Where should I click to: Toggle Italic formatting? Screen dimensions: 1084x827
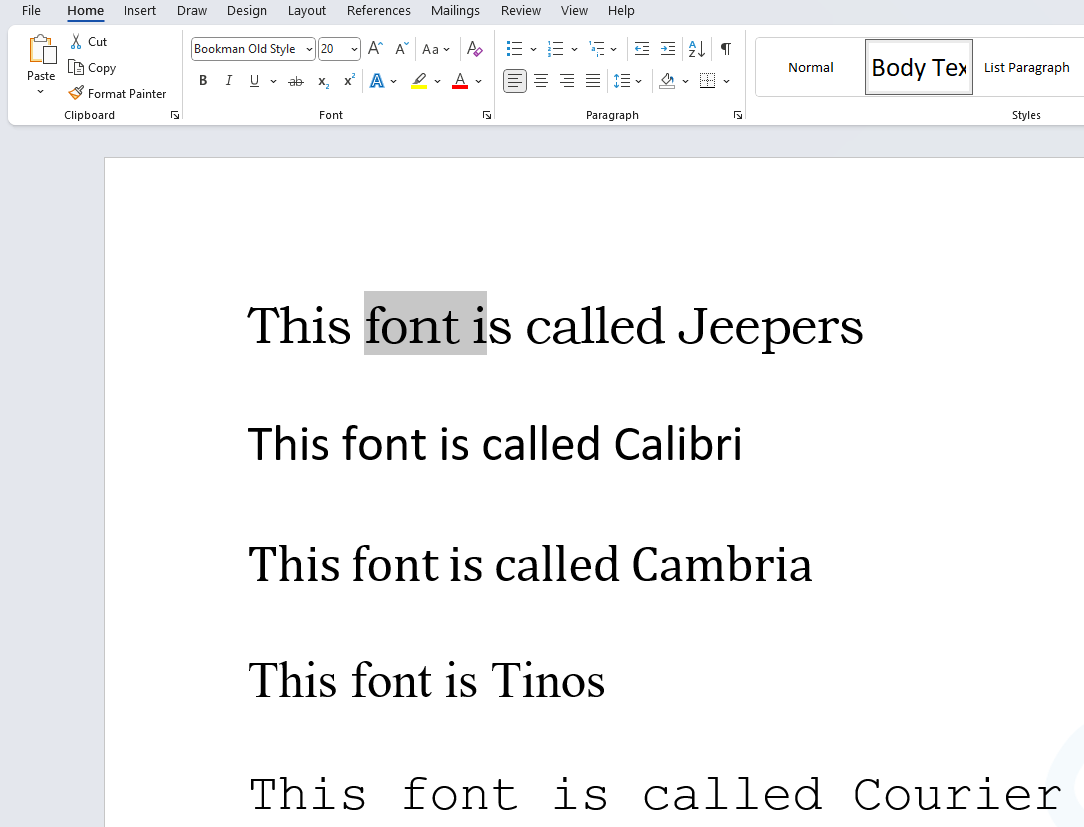point(228,81)
